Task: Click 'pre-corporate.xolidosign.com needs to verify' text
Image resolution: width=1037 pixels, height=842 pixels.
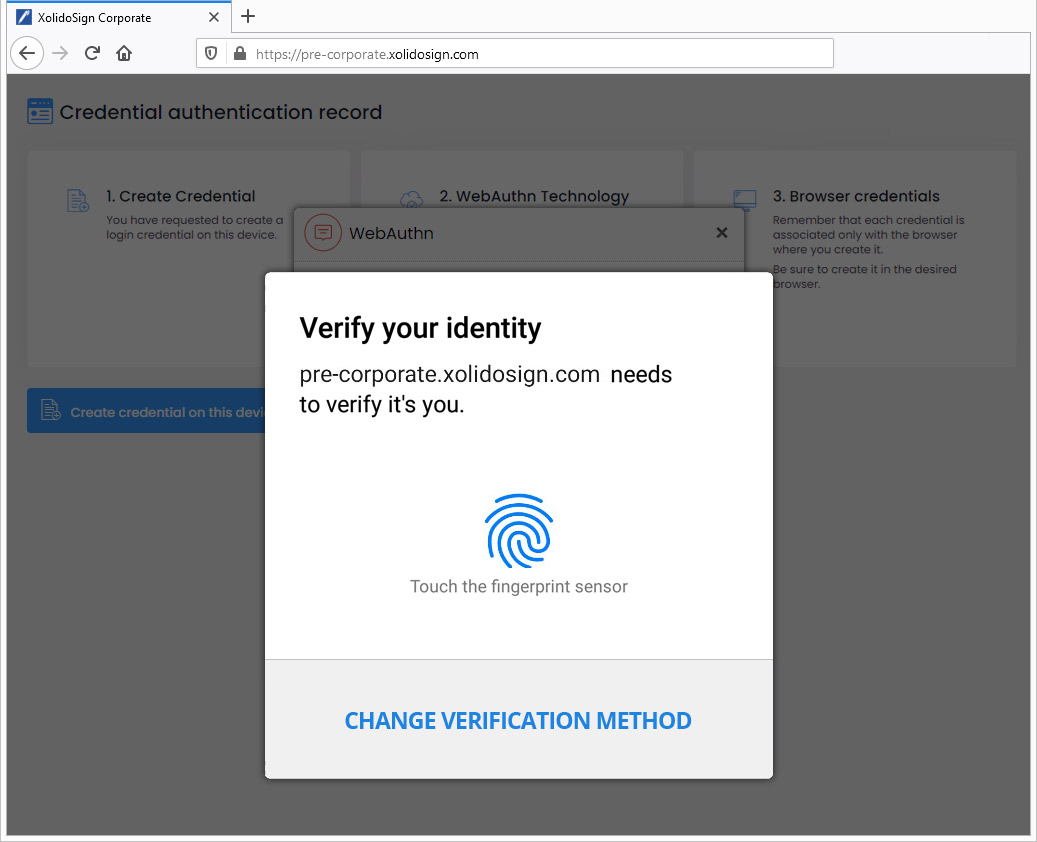Action: tap(485, 390)
